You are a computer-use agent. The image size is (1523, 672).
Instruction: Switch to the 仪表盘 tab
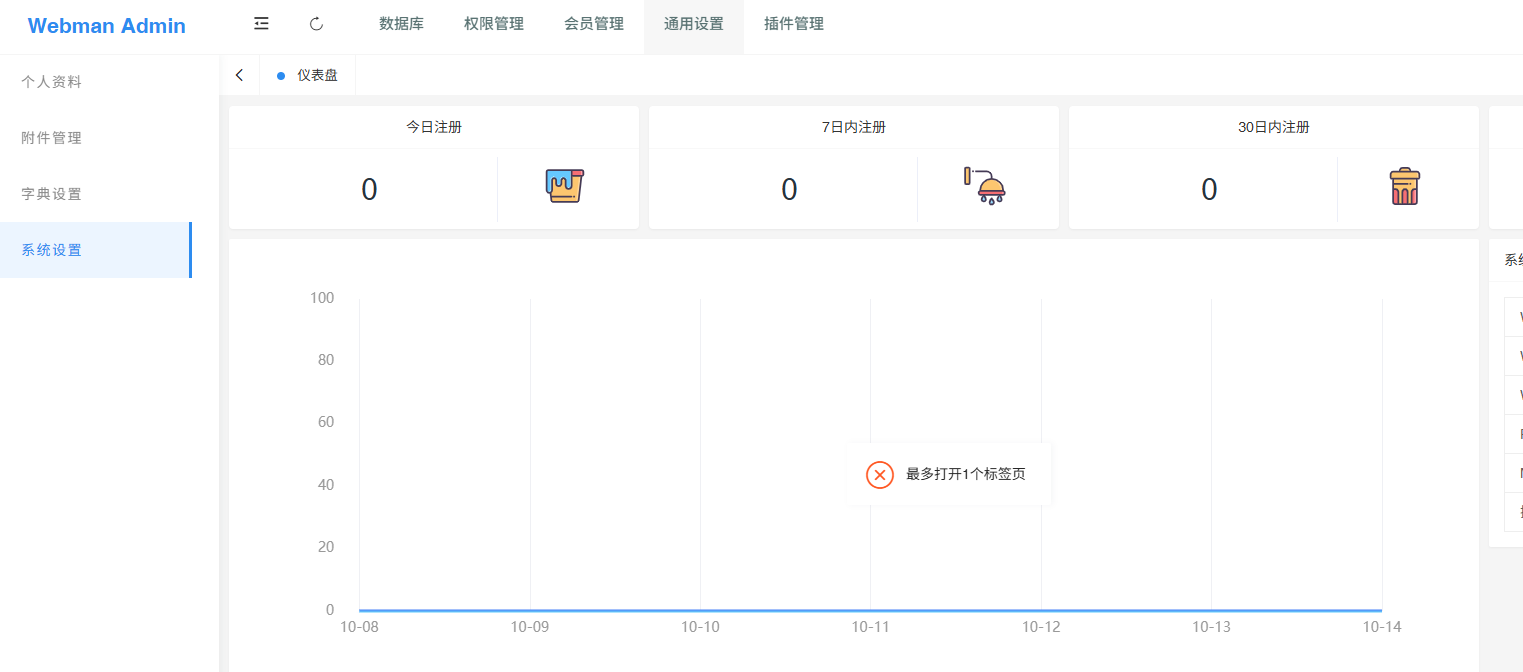(317, 76)
